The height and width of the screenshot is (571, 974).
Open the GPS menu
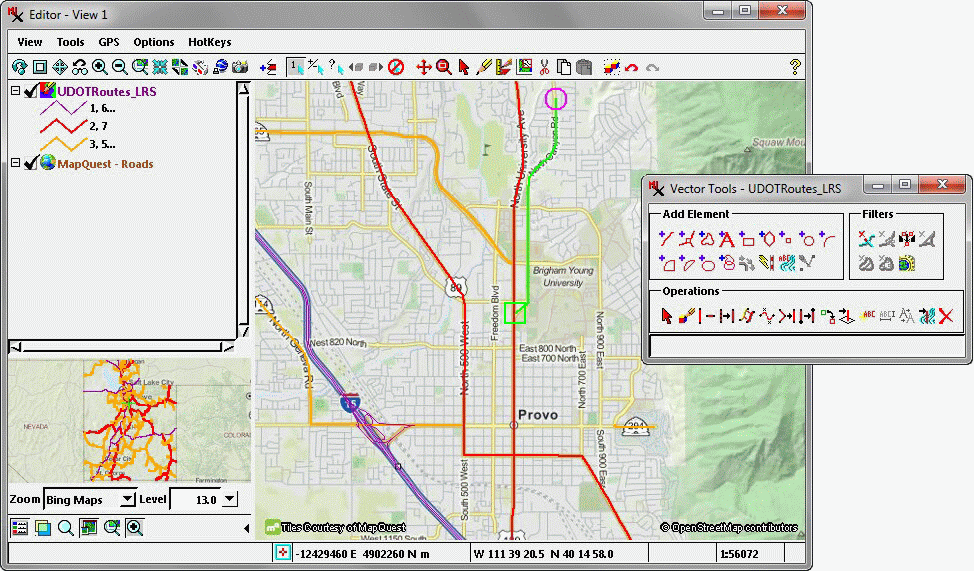pyautogui.click(x=109, y=42)
